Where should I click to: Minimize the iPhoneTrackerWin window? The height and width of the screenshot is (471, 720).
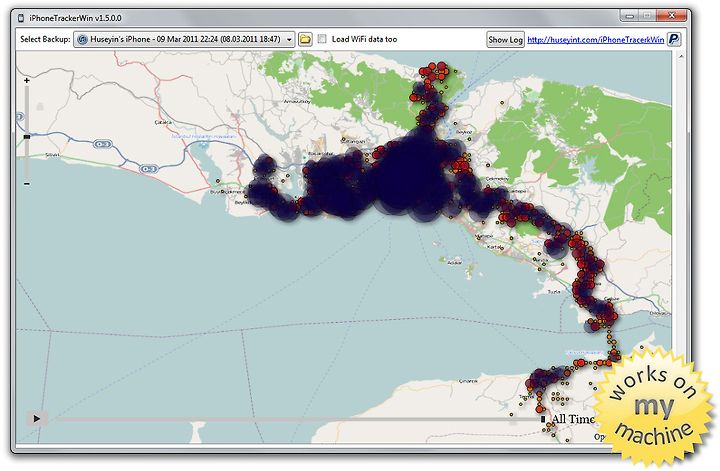(x=629, y=16)
